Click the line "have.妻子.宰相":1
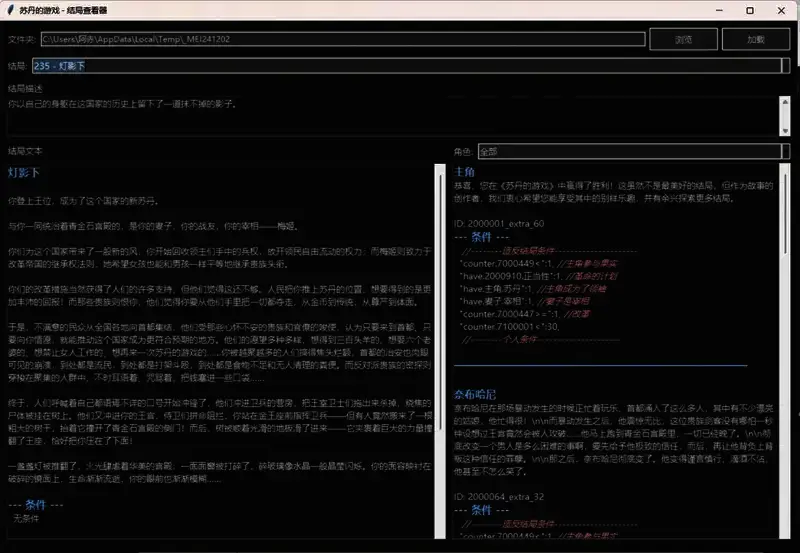 click(496, 301)
